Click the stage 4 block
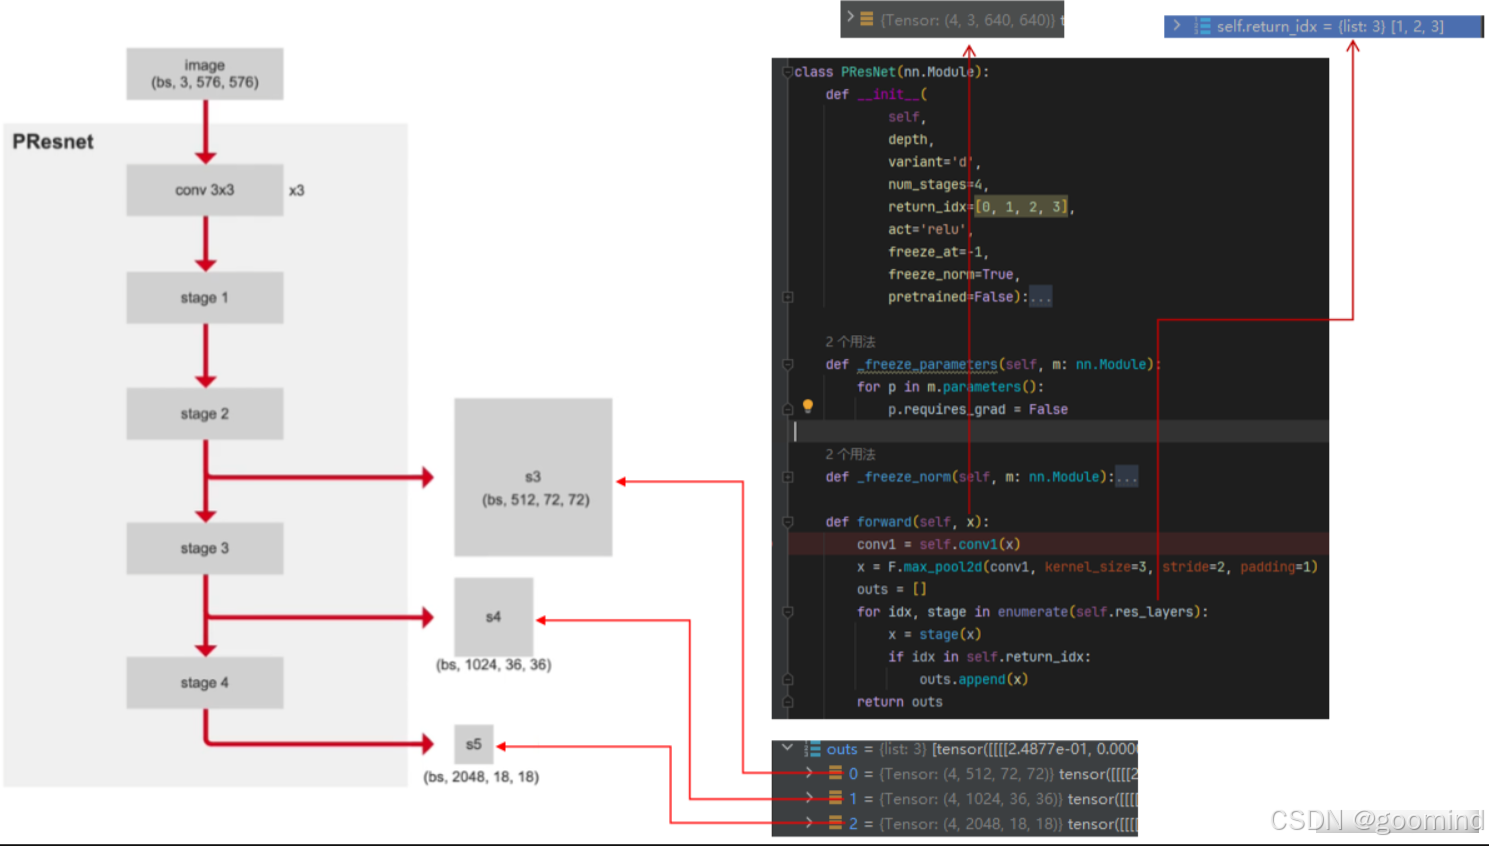 coord(205,683)
